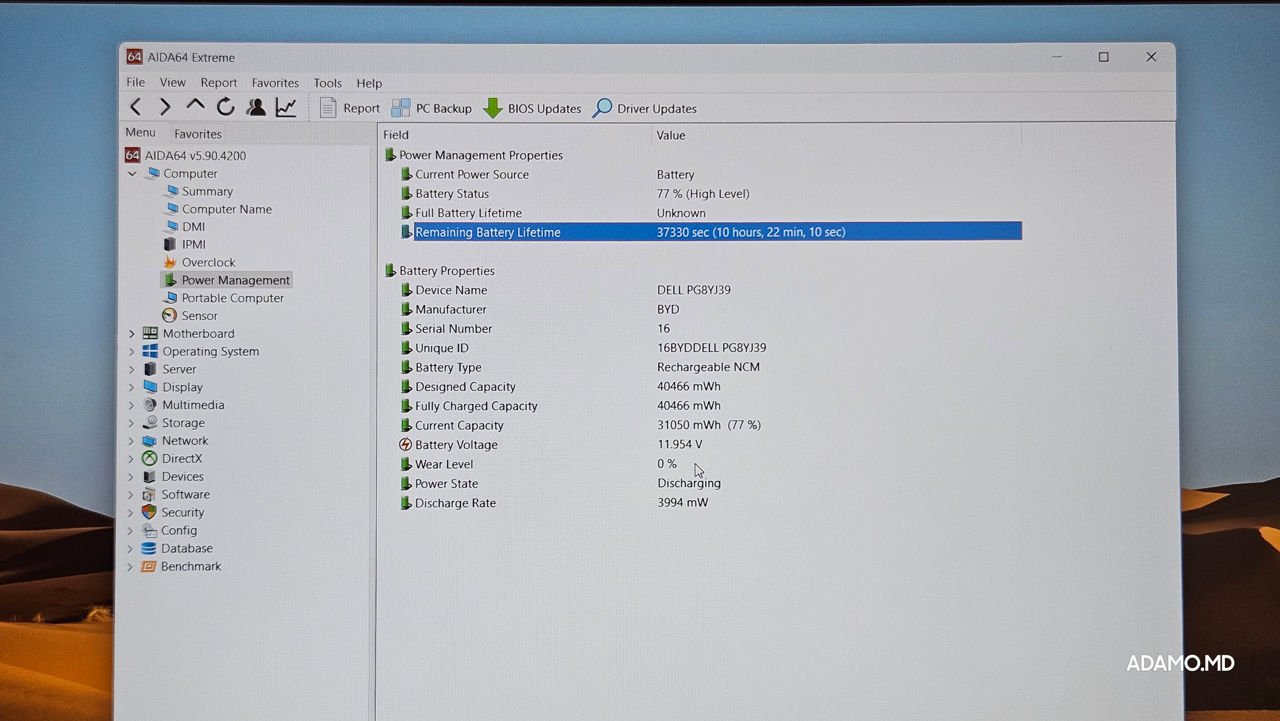1280x721 pixels.
Task: Click the Security shield icon
Action: pos(149,512)
